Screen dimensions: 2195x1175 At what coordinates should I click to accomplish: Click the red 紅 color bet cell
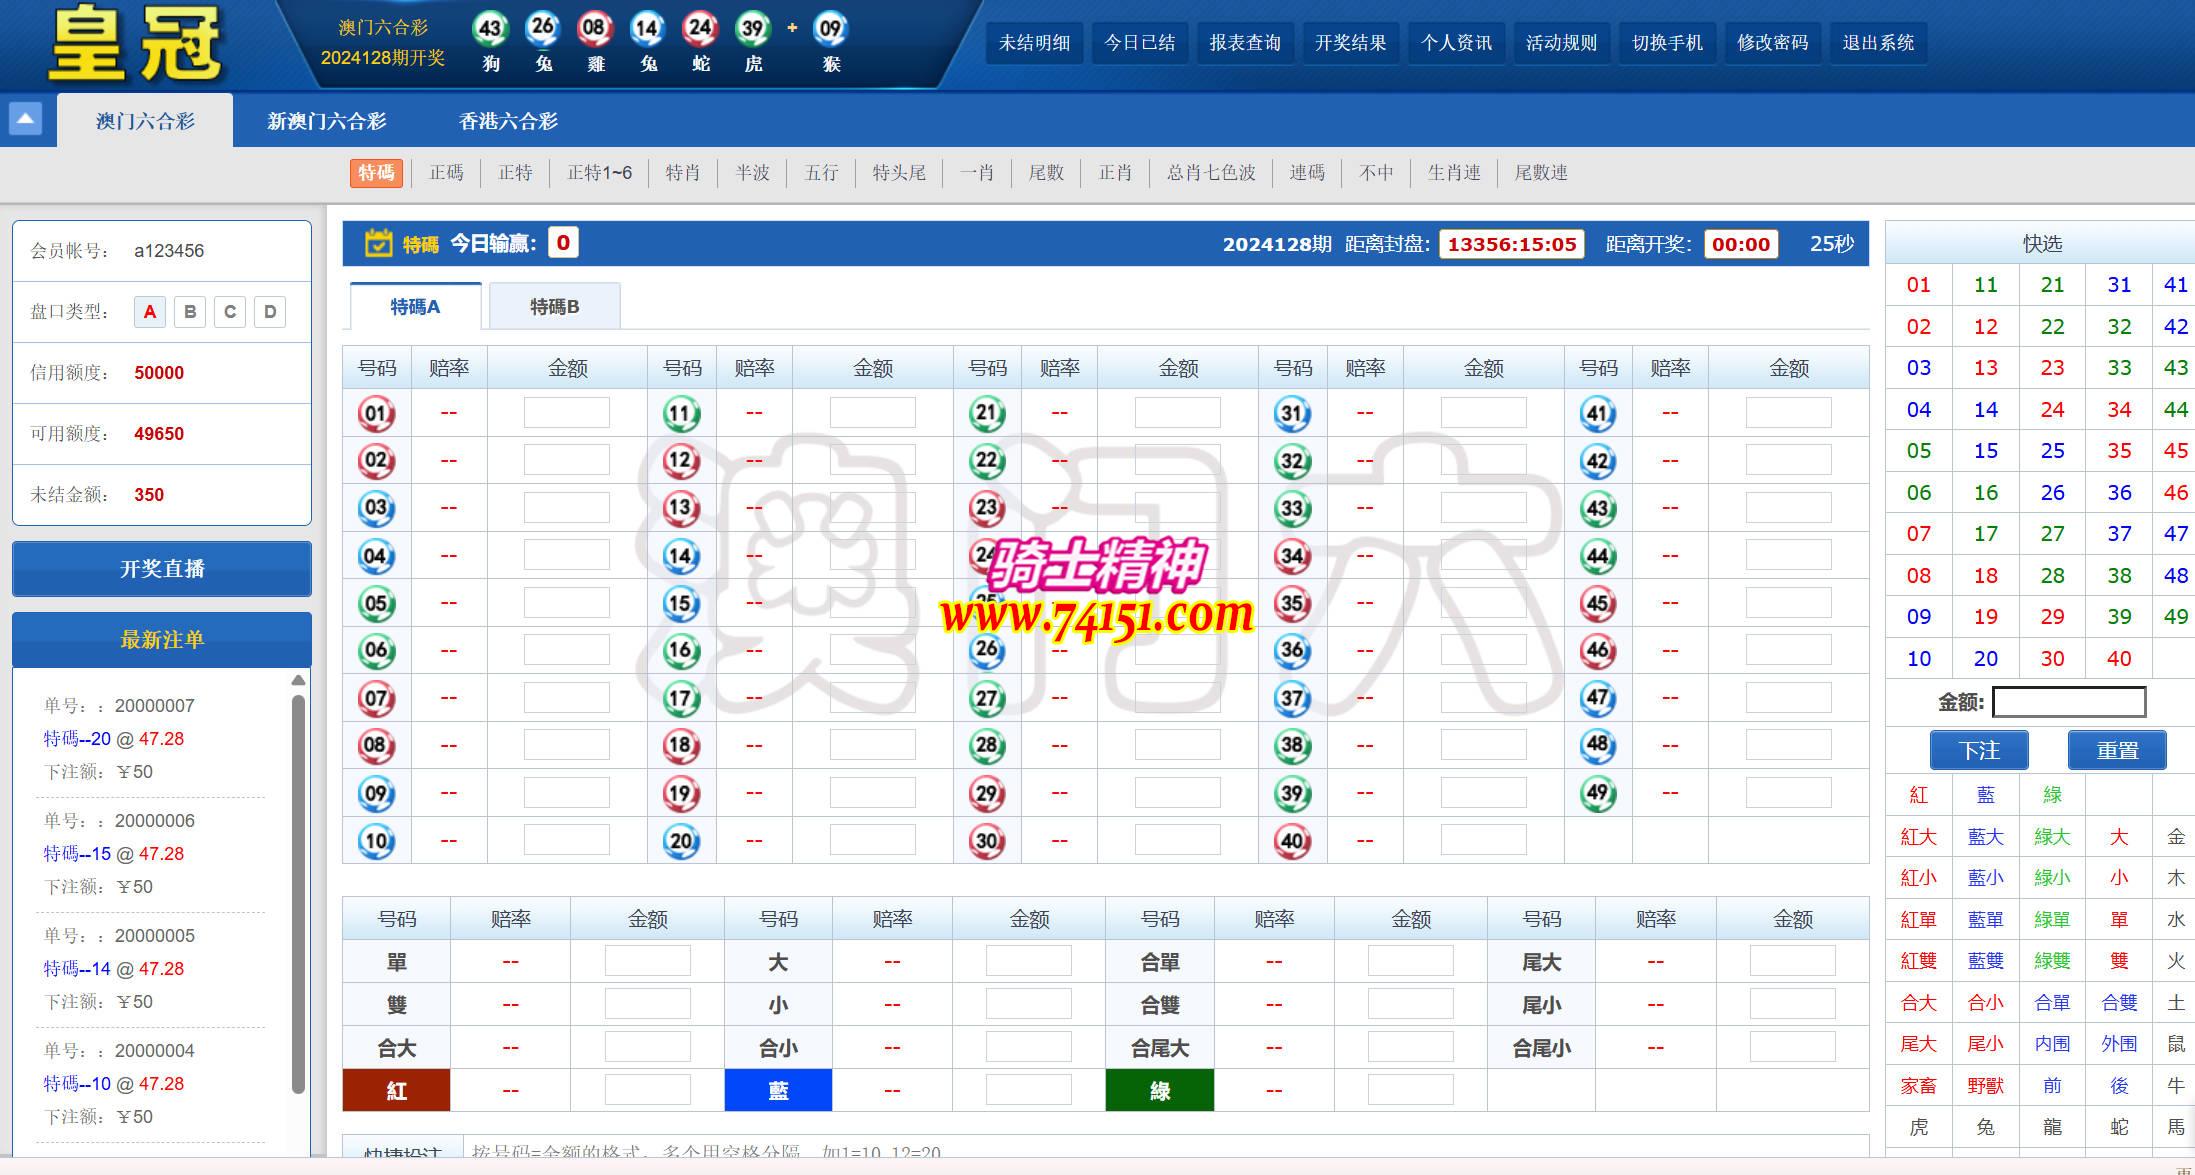pyautogui.click(x=396, y=1090)
